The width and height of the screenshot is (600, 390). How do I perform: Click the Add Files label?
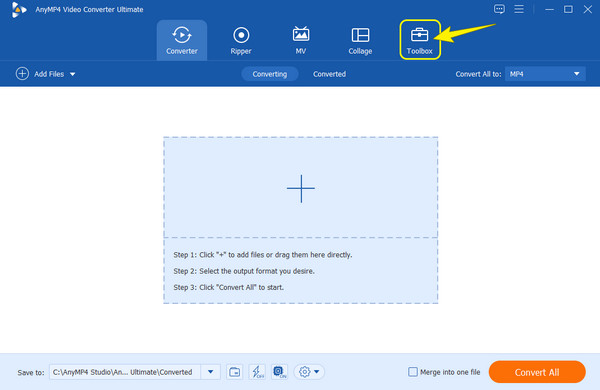click(49, 74)
